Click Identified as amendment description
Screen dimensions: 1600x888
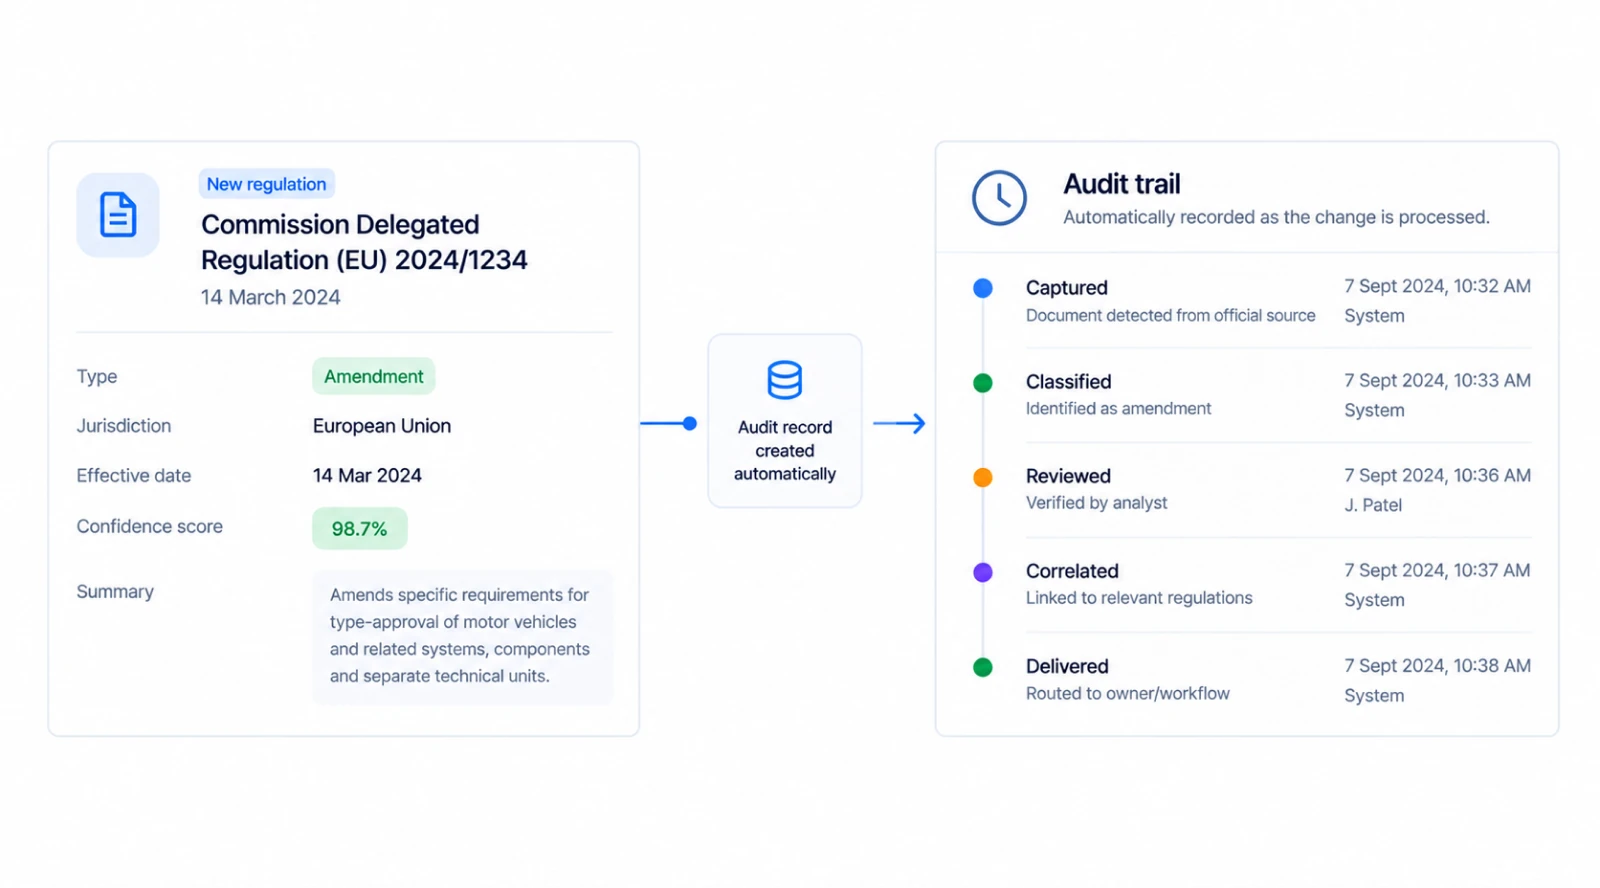pos(1118,408)
